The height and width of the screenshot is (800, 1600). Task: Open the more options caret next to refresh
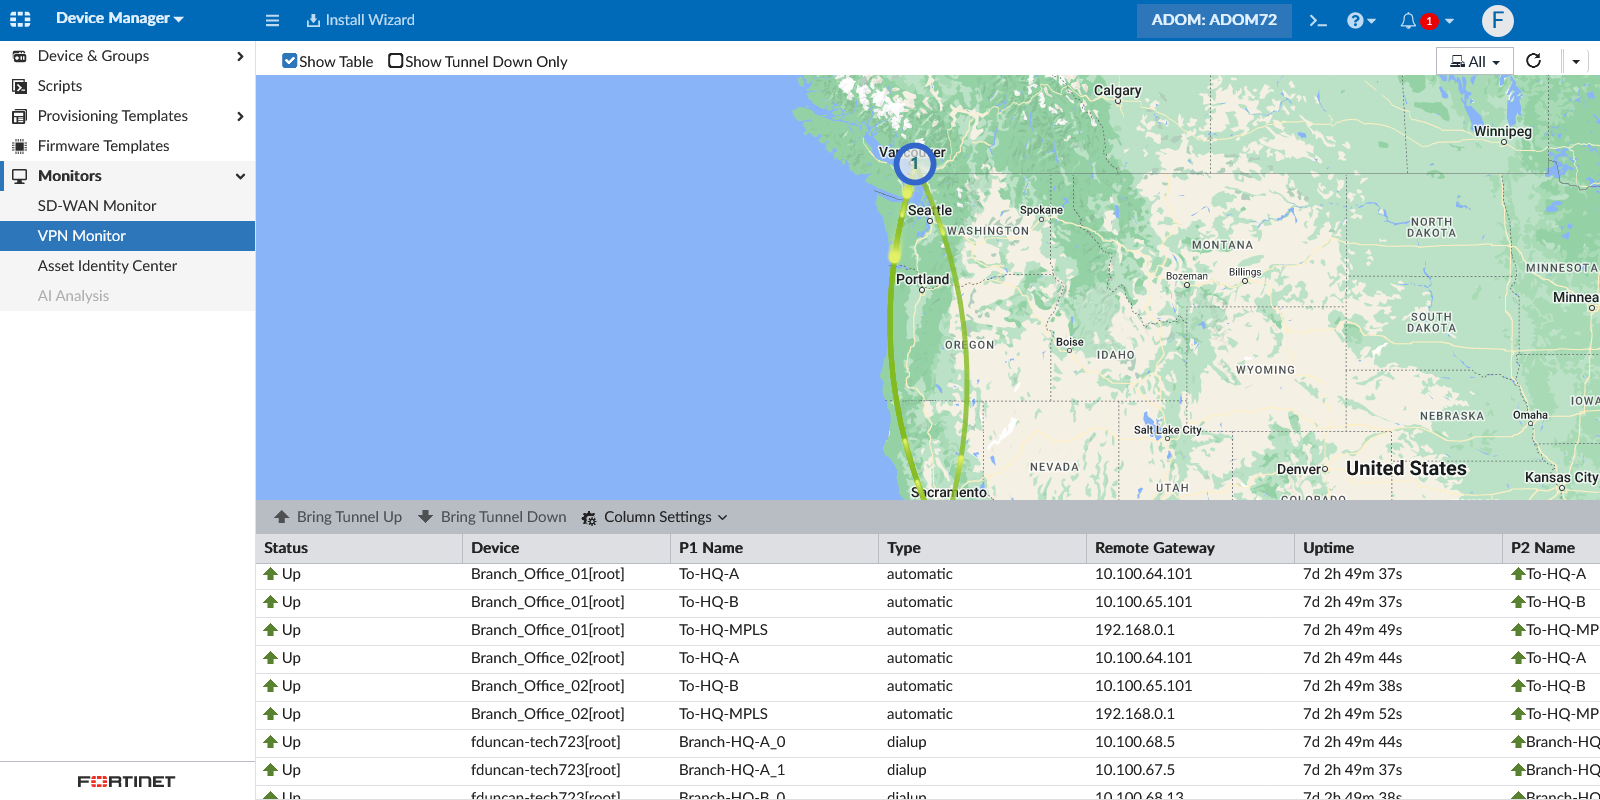1576,61
